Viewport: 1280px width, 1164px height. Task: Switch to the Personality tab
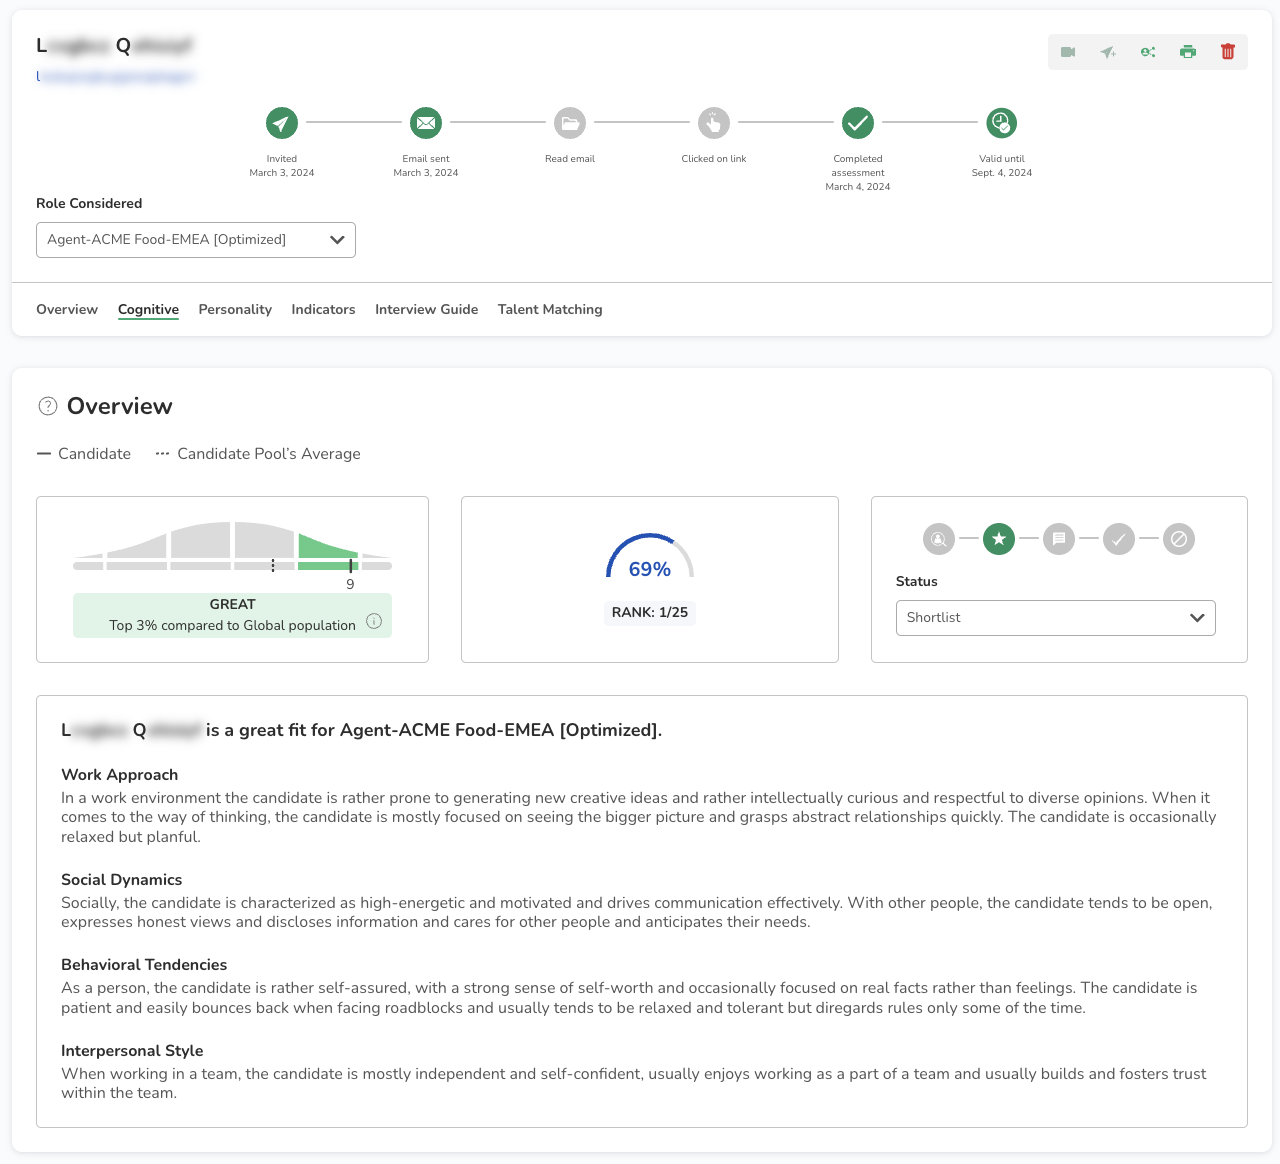[x=235, y=310]
